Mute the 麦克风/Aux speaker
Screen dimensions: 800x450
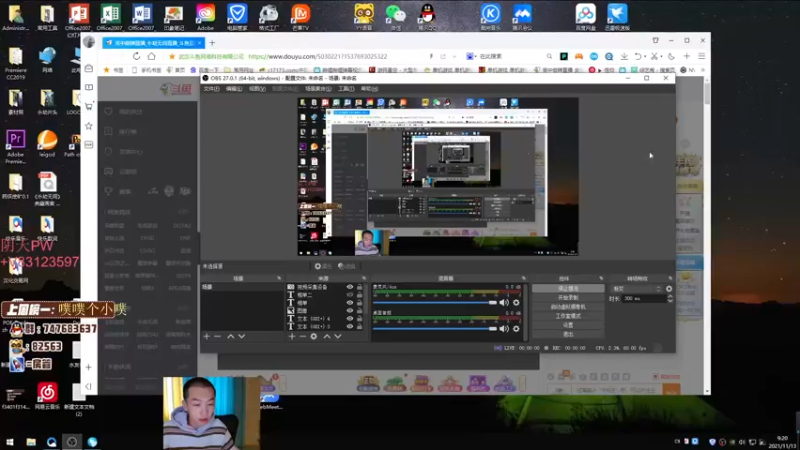tap(504, 303)
